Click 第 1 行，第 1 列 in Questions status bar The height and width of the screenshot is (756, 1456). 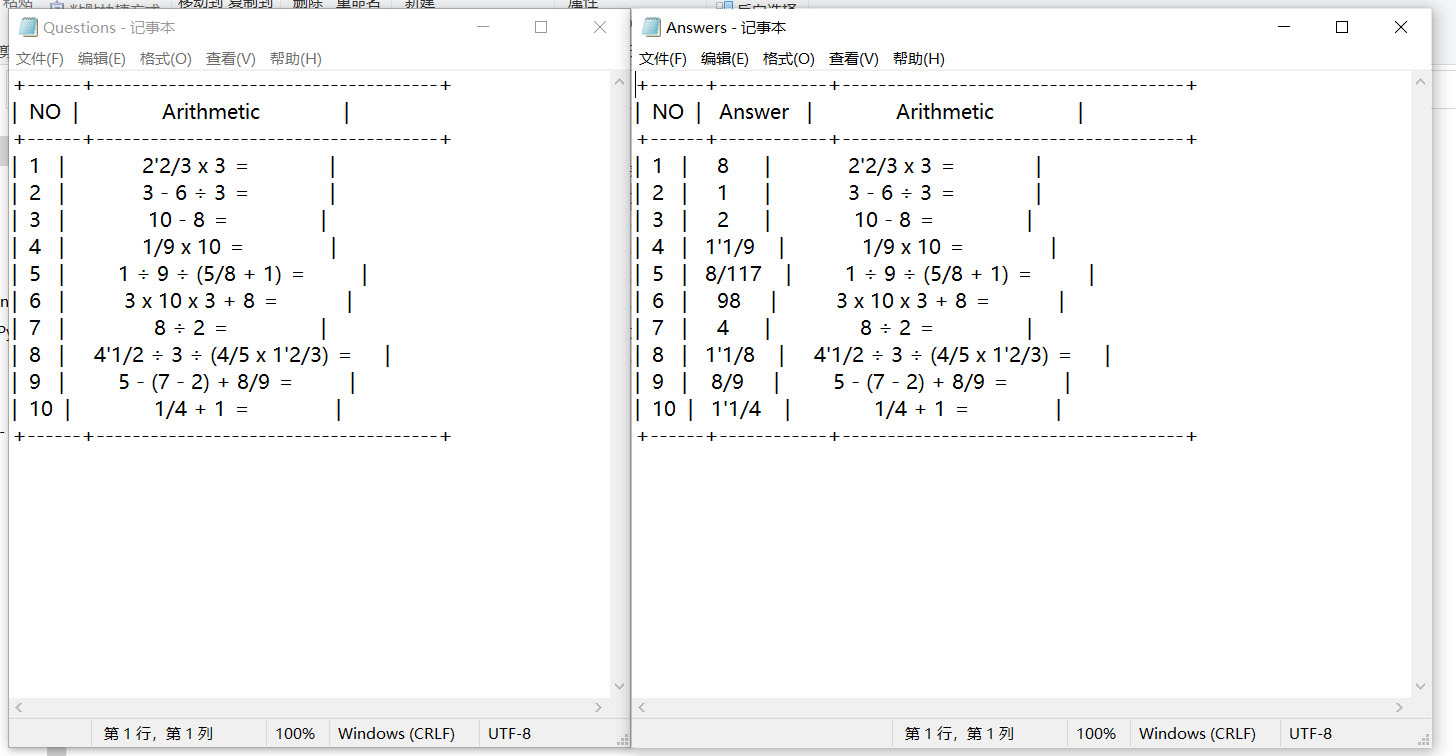click(159, 734)
